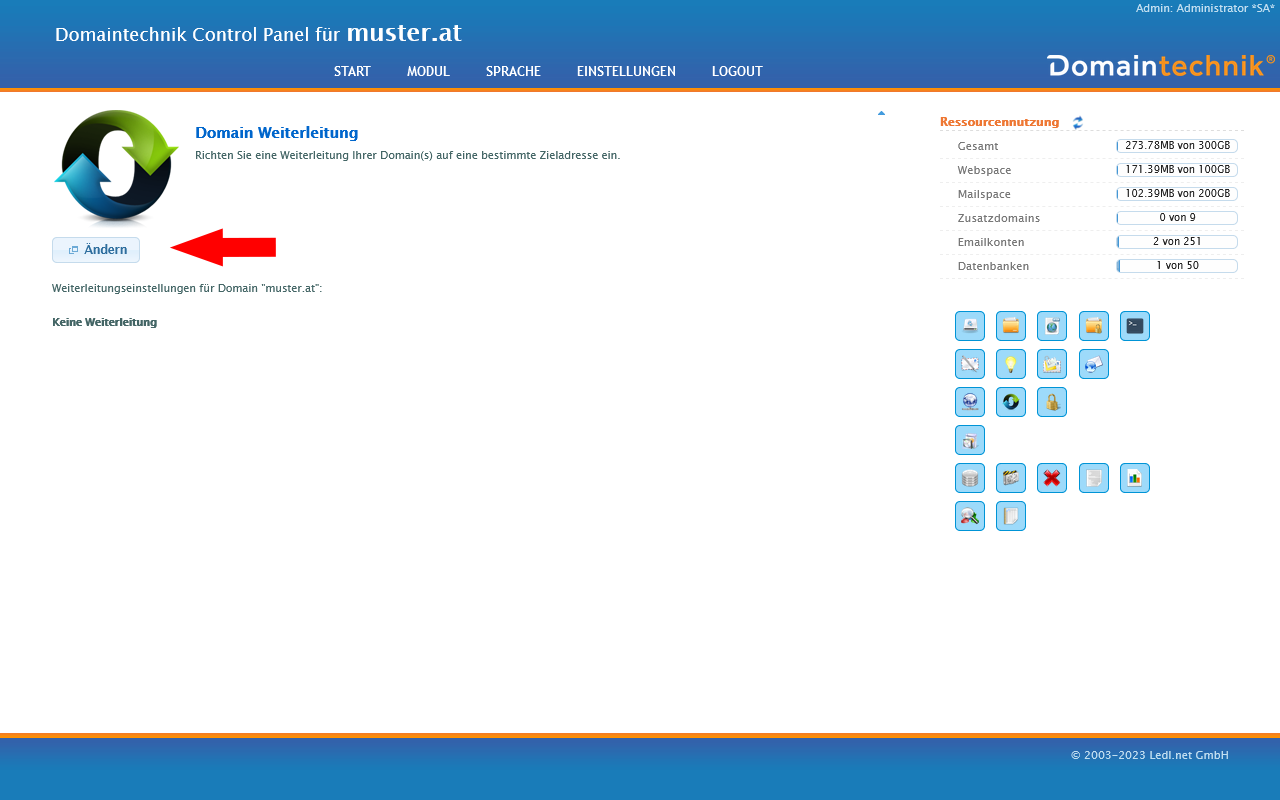Image resolution: width=1280 pixels, height=800 pixels.
Task: Open the bar chart statistics icon
Action: pos(1134,478)
